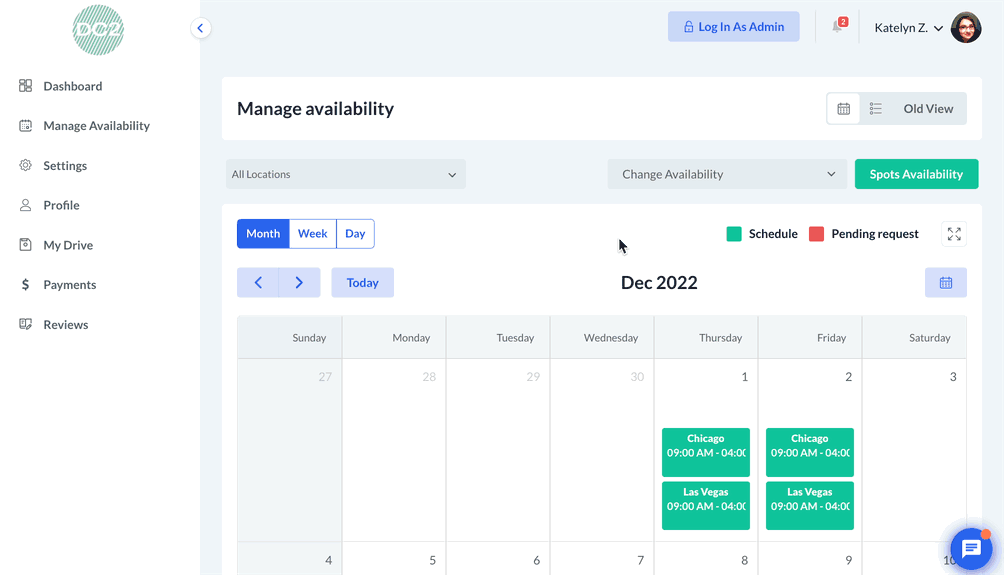Open the All Locations dropdown
1004x575 pixels.
click(x=345, y=174)
